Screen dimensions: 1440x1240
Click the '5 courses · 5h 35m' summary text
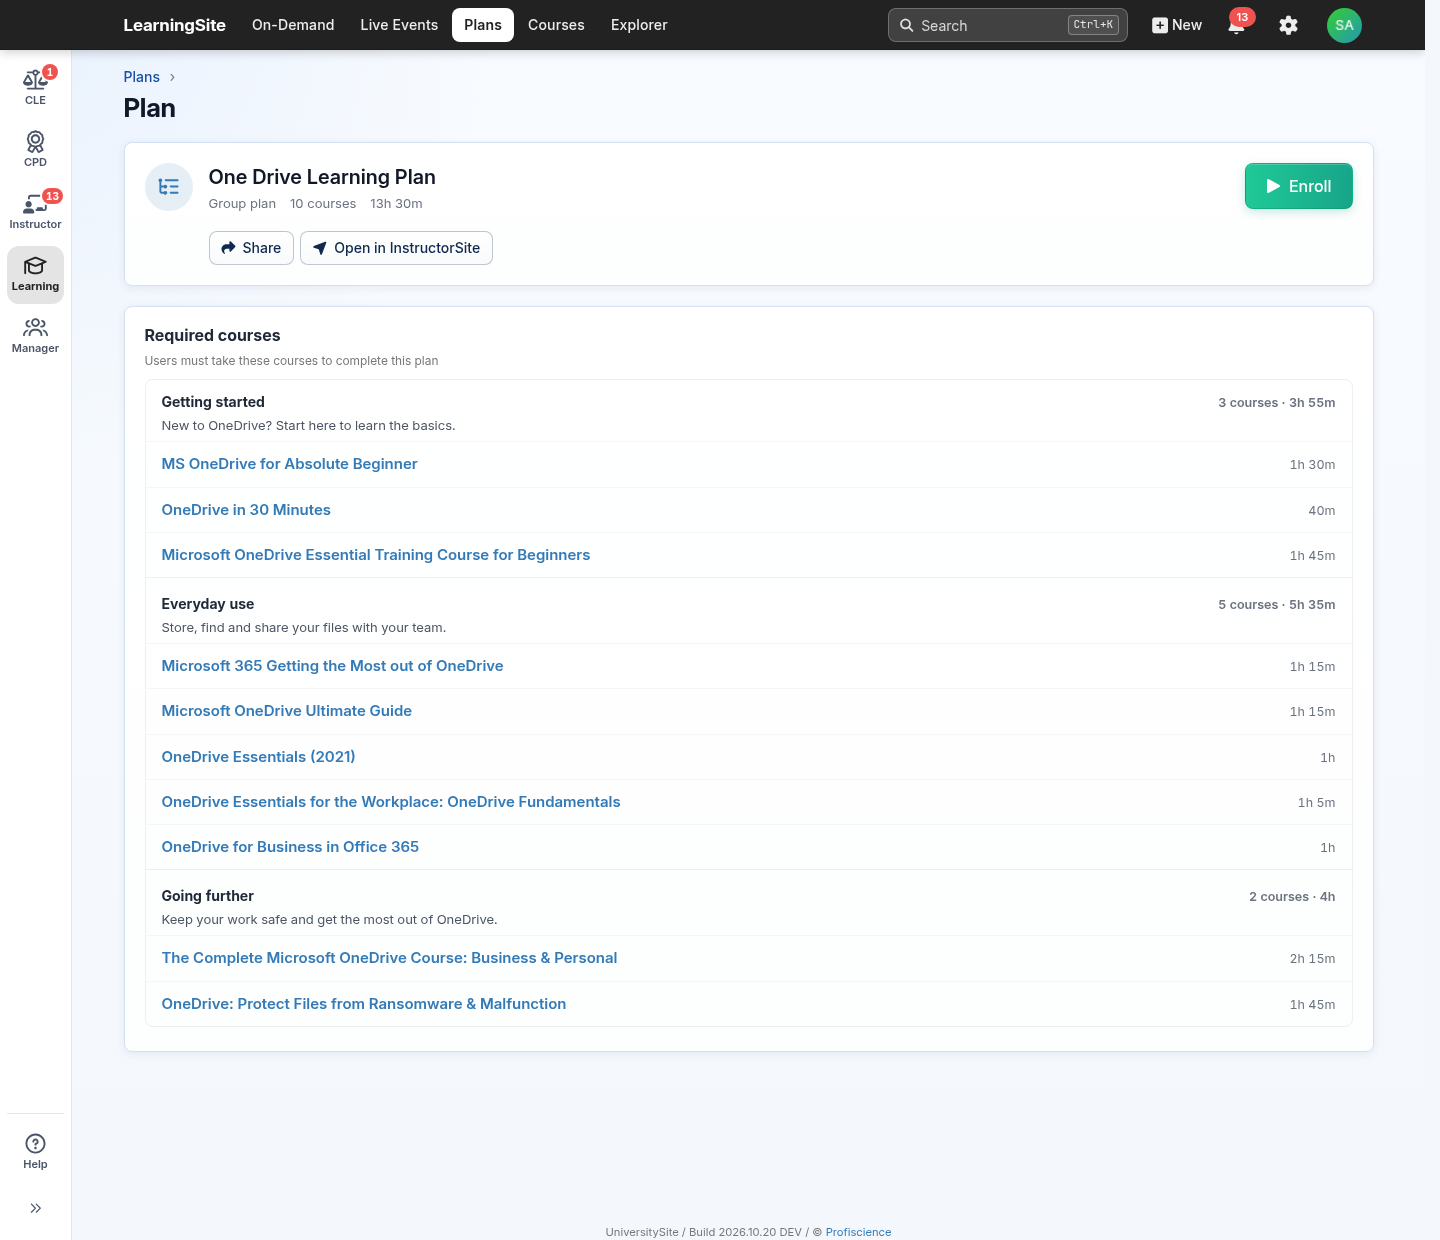(x=1276, y=604)
